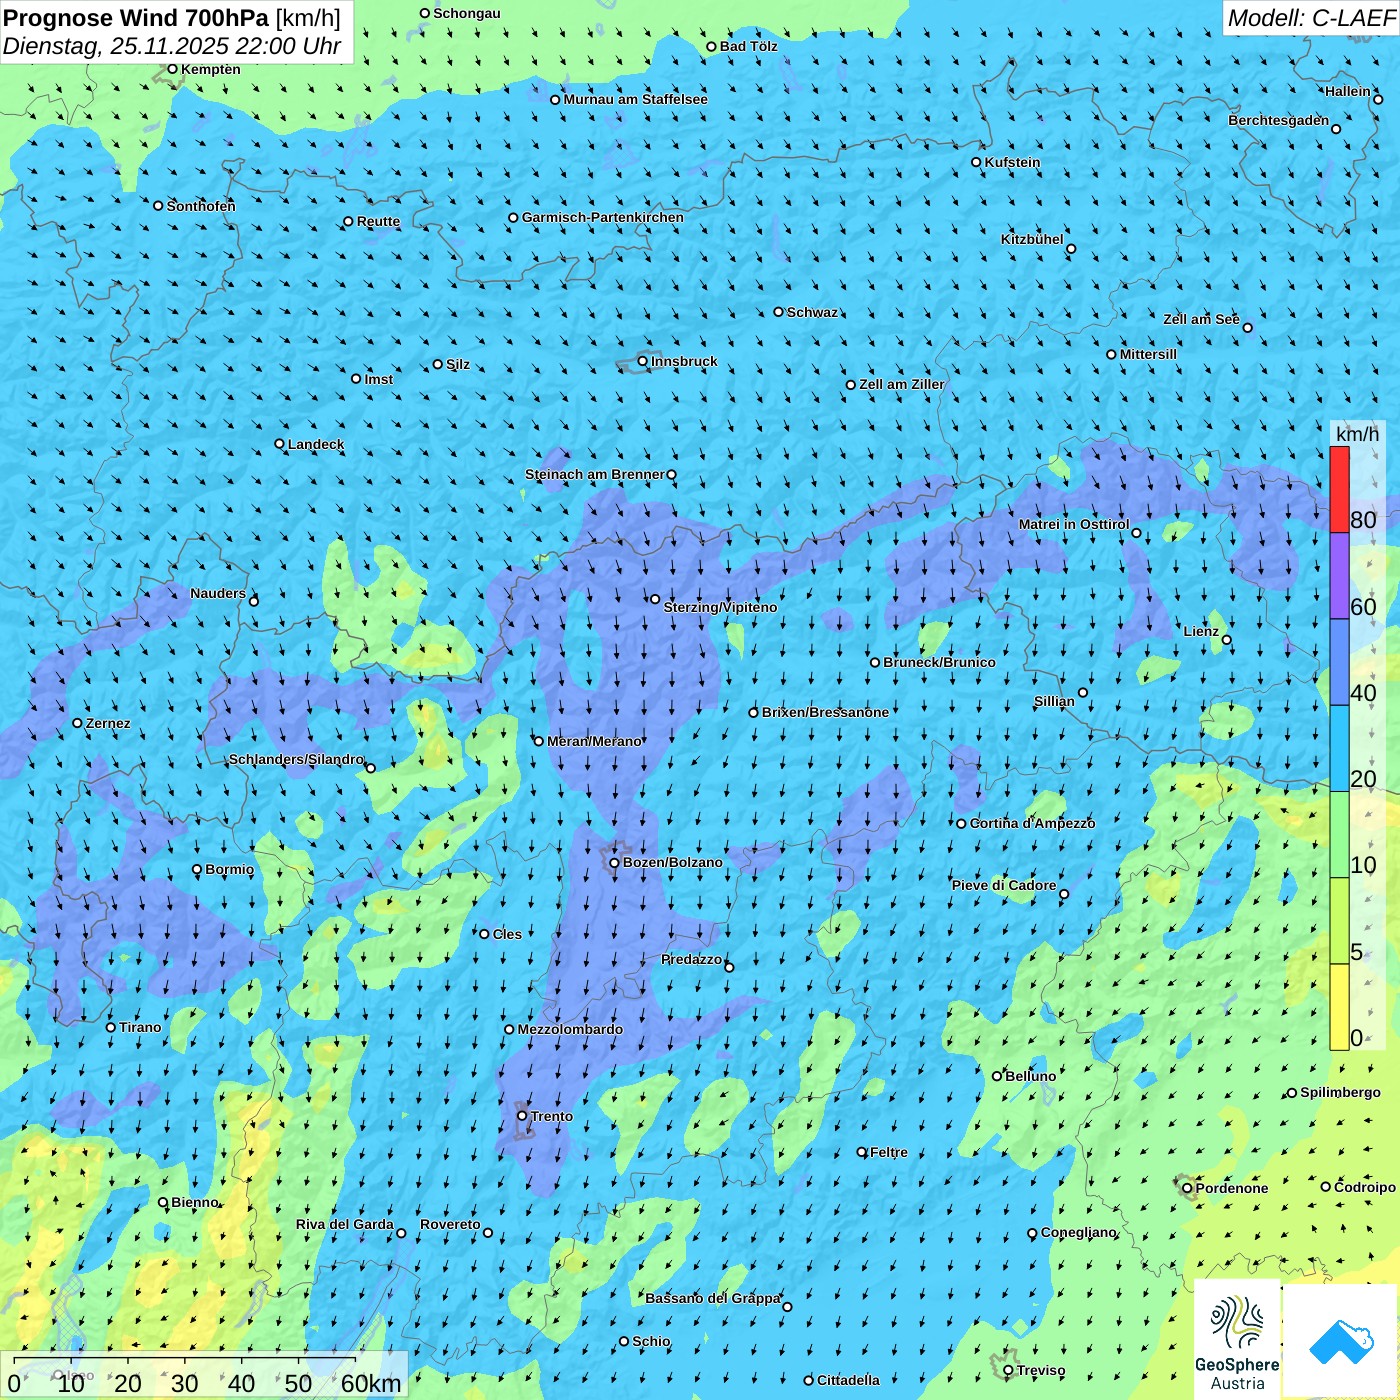Image resolution: width=1400 pixels, height=1400 pixels.
Task: Click the 'Sillian' label
Action: pyautogui.click(x=1054, y=701)
